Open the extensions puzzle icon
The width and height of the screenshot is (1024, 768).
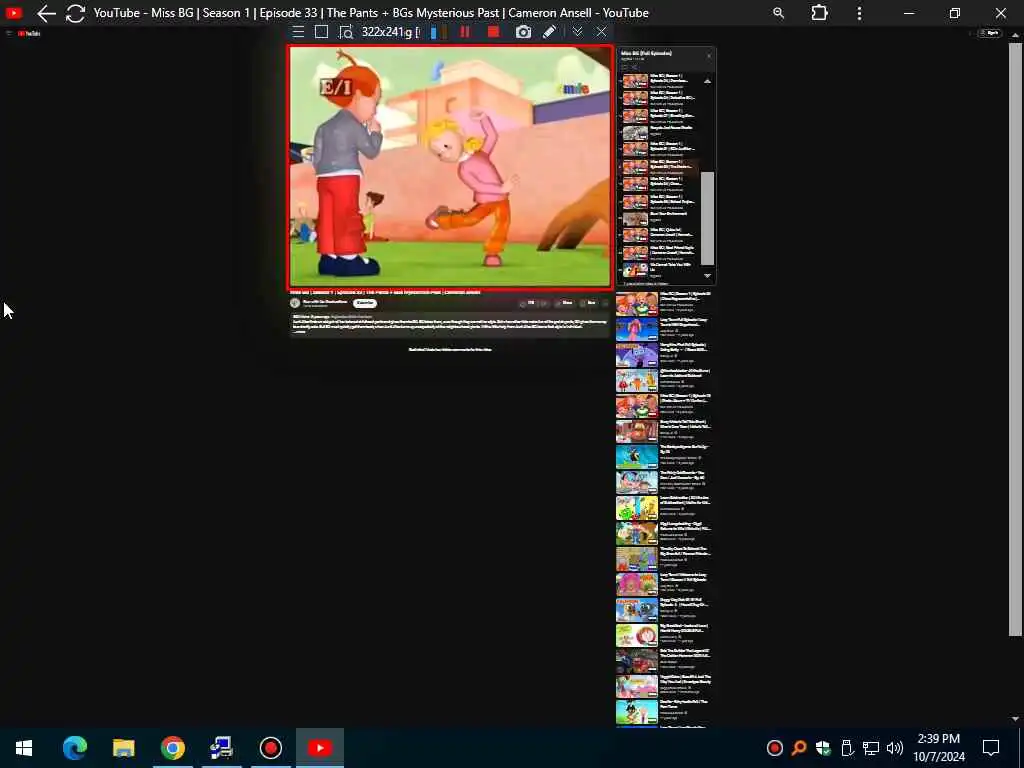click(x=819, y=13)
